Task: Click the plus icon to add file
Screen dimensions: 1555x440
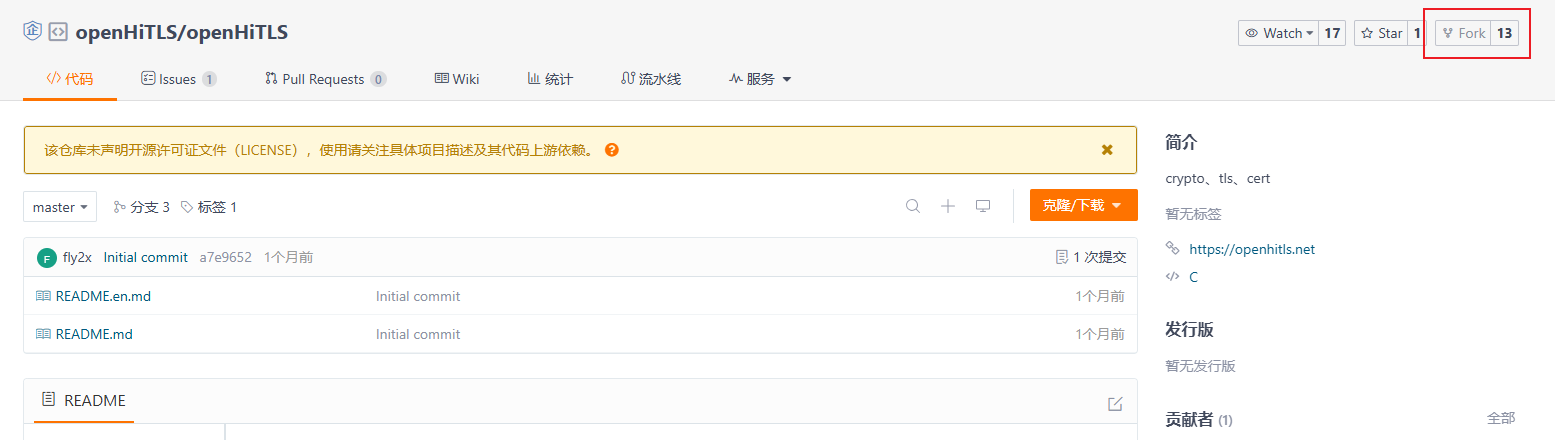Action: click(x=948, y=206)
